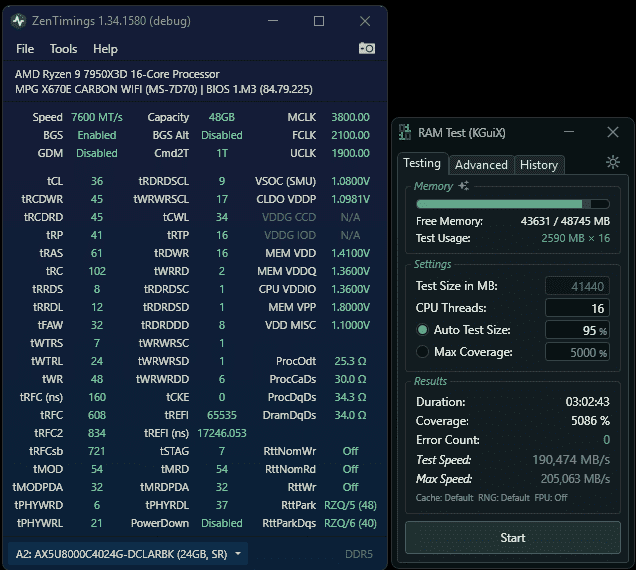This screenshot has width=636, height=570.
Task: Click the DDR5 label in ZenTimings
Action: click(x=359, y=554)
